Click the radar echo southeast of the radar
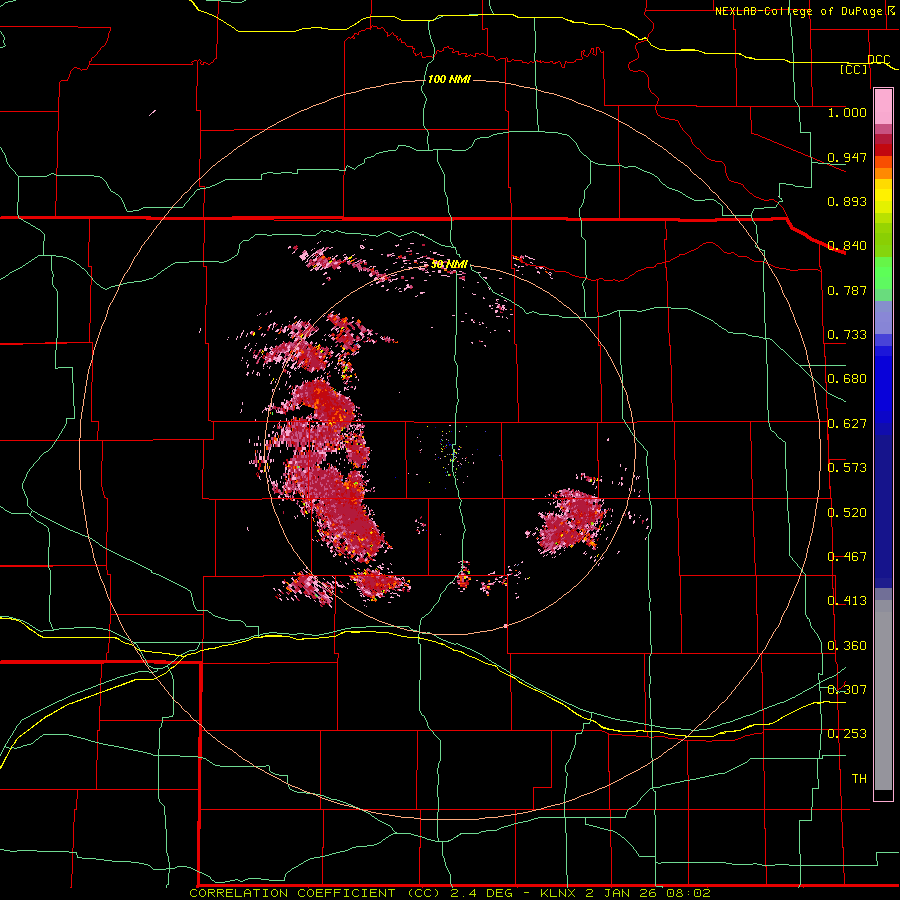This screenshot has width=900, height=900. 571,521
